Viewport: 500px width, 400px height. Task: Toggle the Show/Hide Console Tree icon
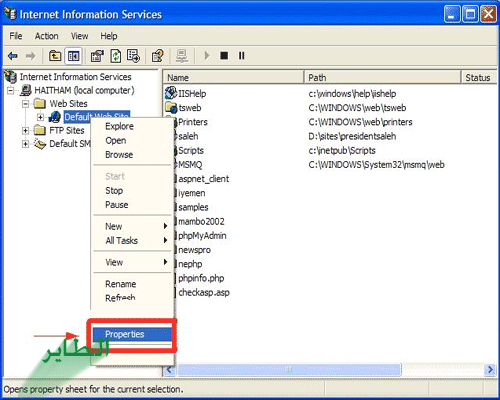pos(73,56)
